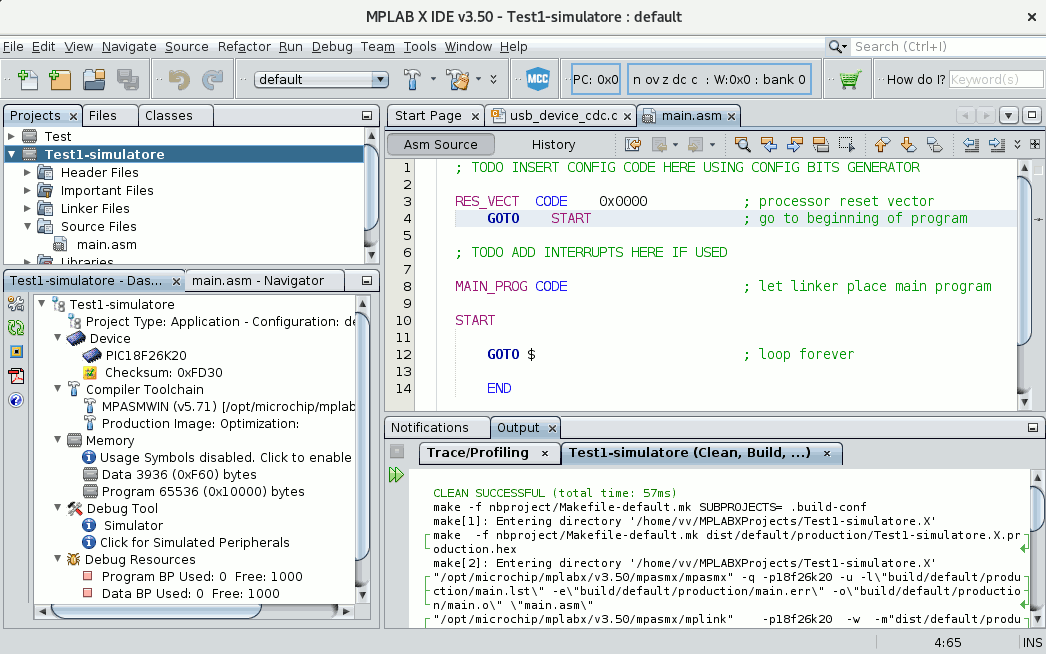Screen dimensions: 1046x654
Task: Open the Clean and Build dropdown arrow
Action: click(478, 79)
